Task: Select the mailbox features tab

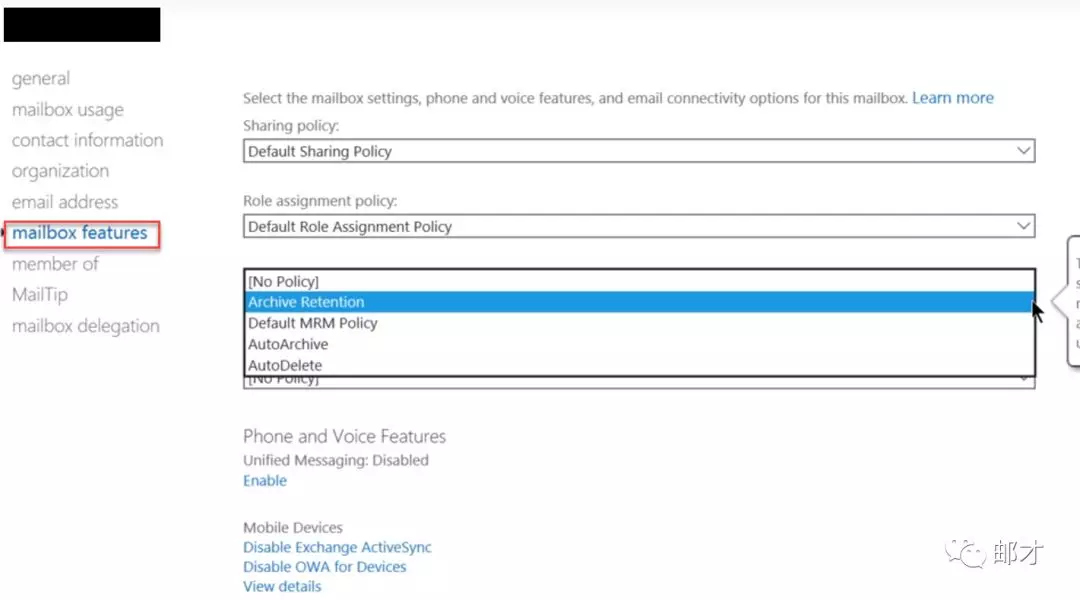Action: point(80,233)
